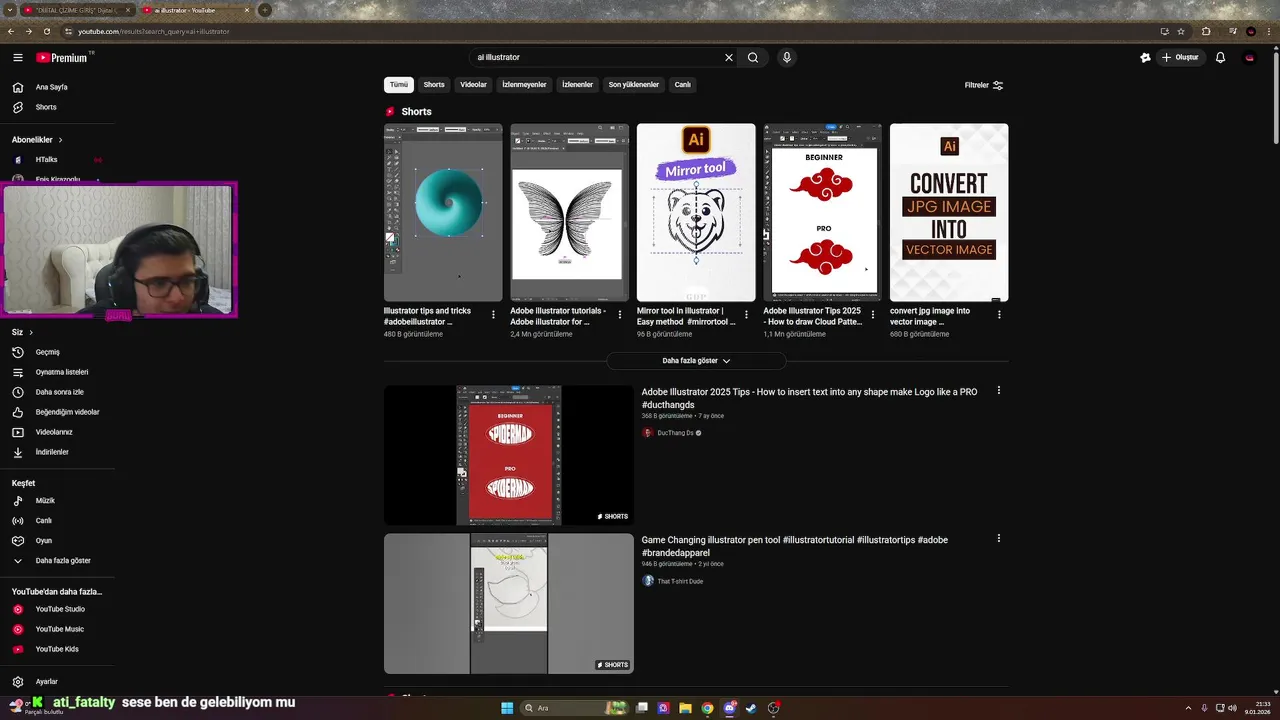Open the YouTube hamburger guide menu
Image resolution: width=1280 pixels, height=720 pixels.
coord(18,58)
